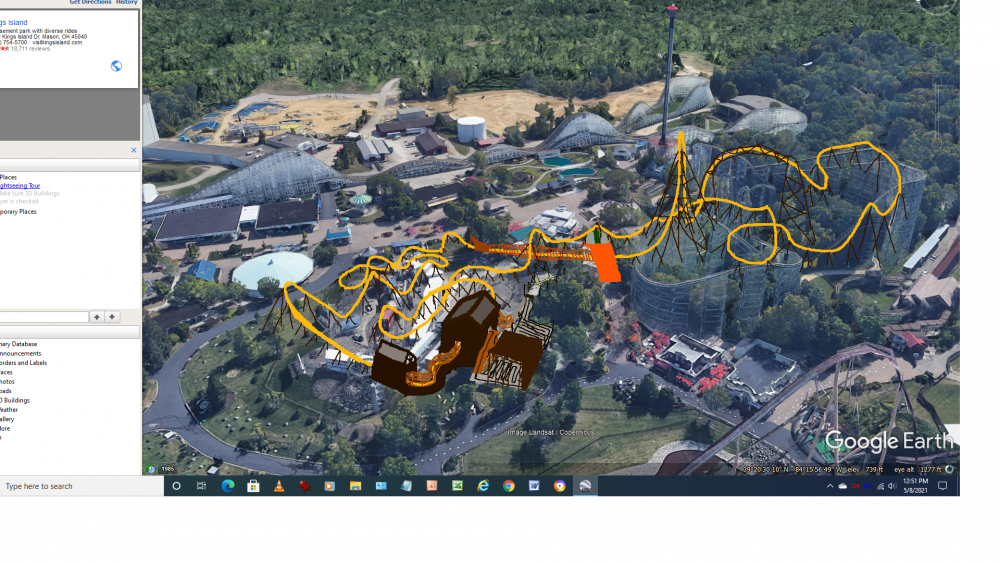Select the 3D Buildings layer
The height and width of the screenshot is (563, 1000).
[x=15, y=400]
